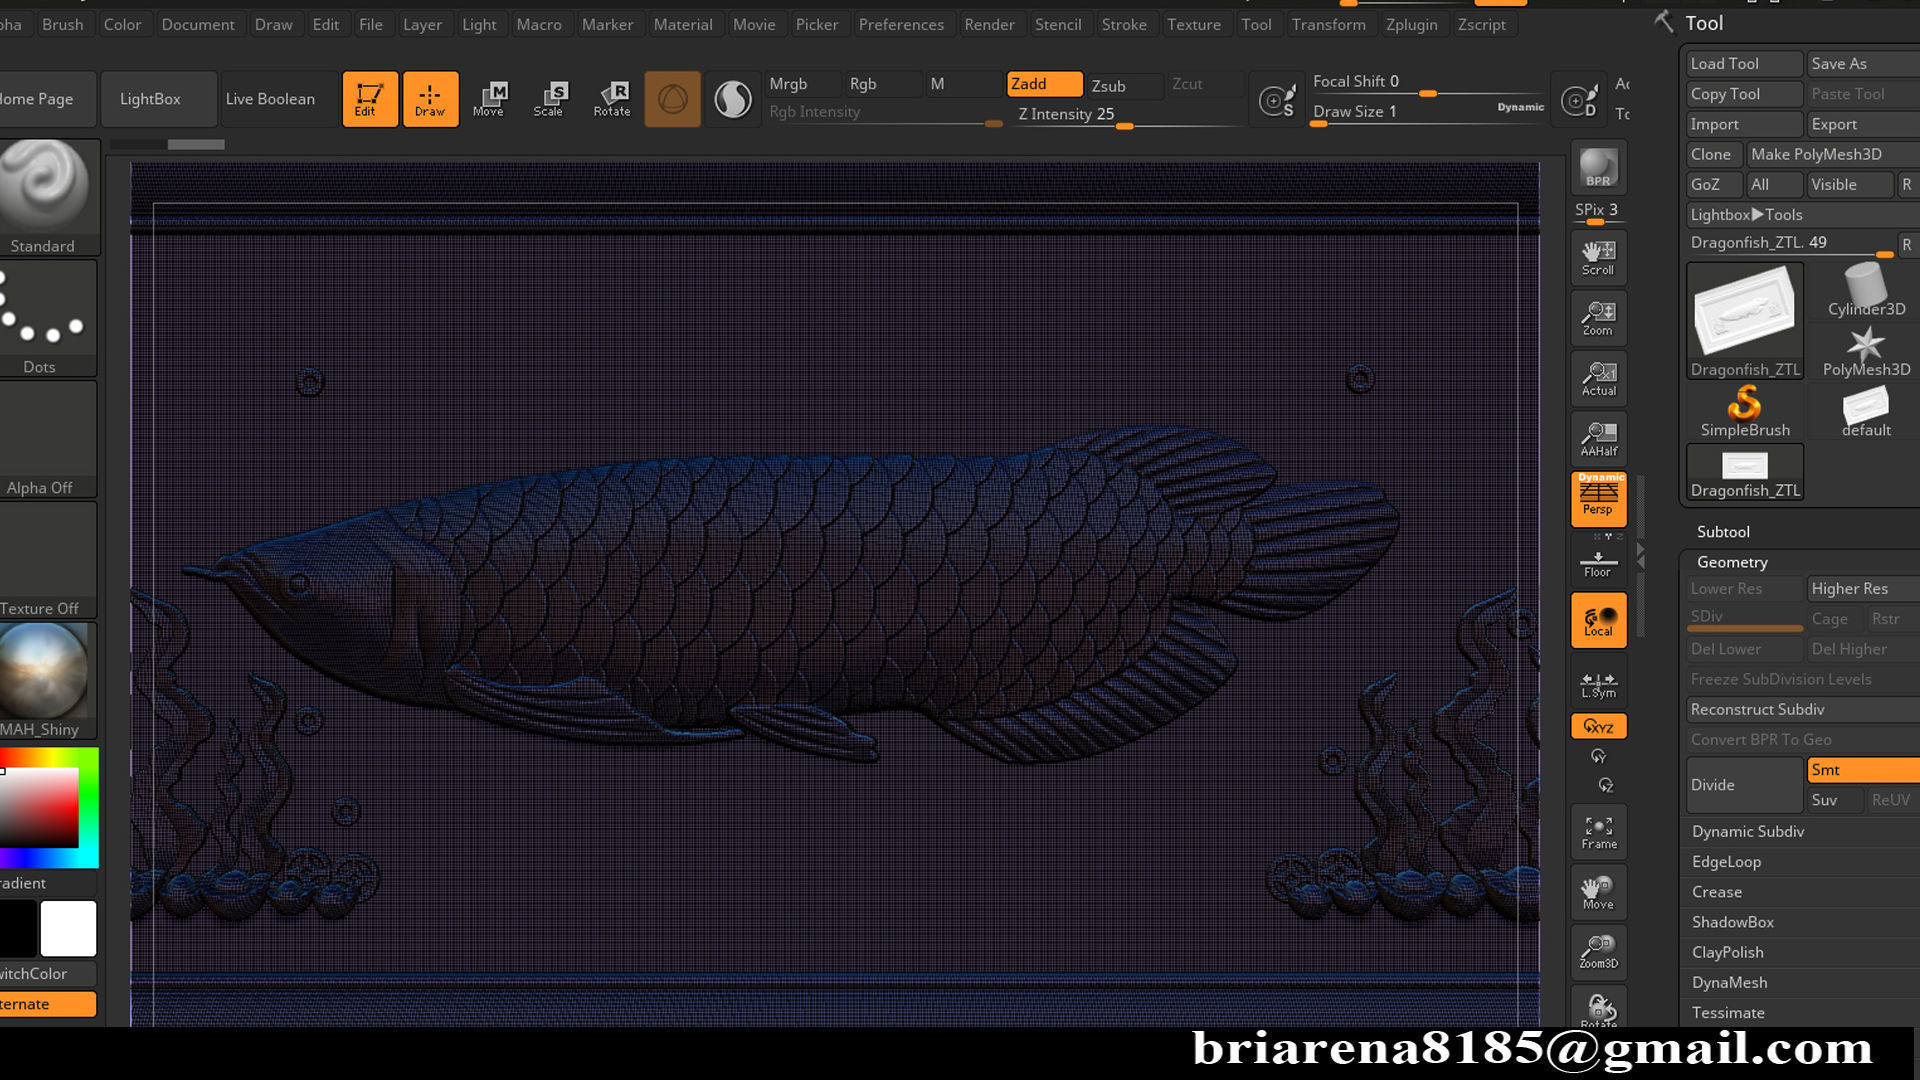This screenshot has width=1920, height=1080.
Task: Expand the DynaMesh section
Action: (1729, 982)
